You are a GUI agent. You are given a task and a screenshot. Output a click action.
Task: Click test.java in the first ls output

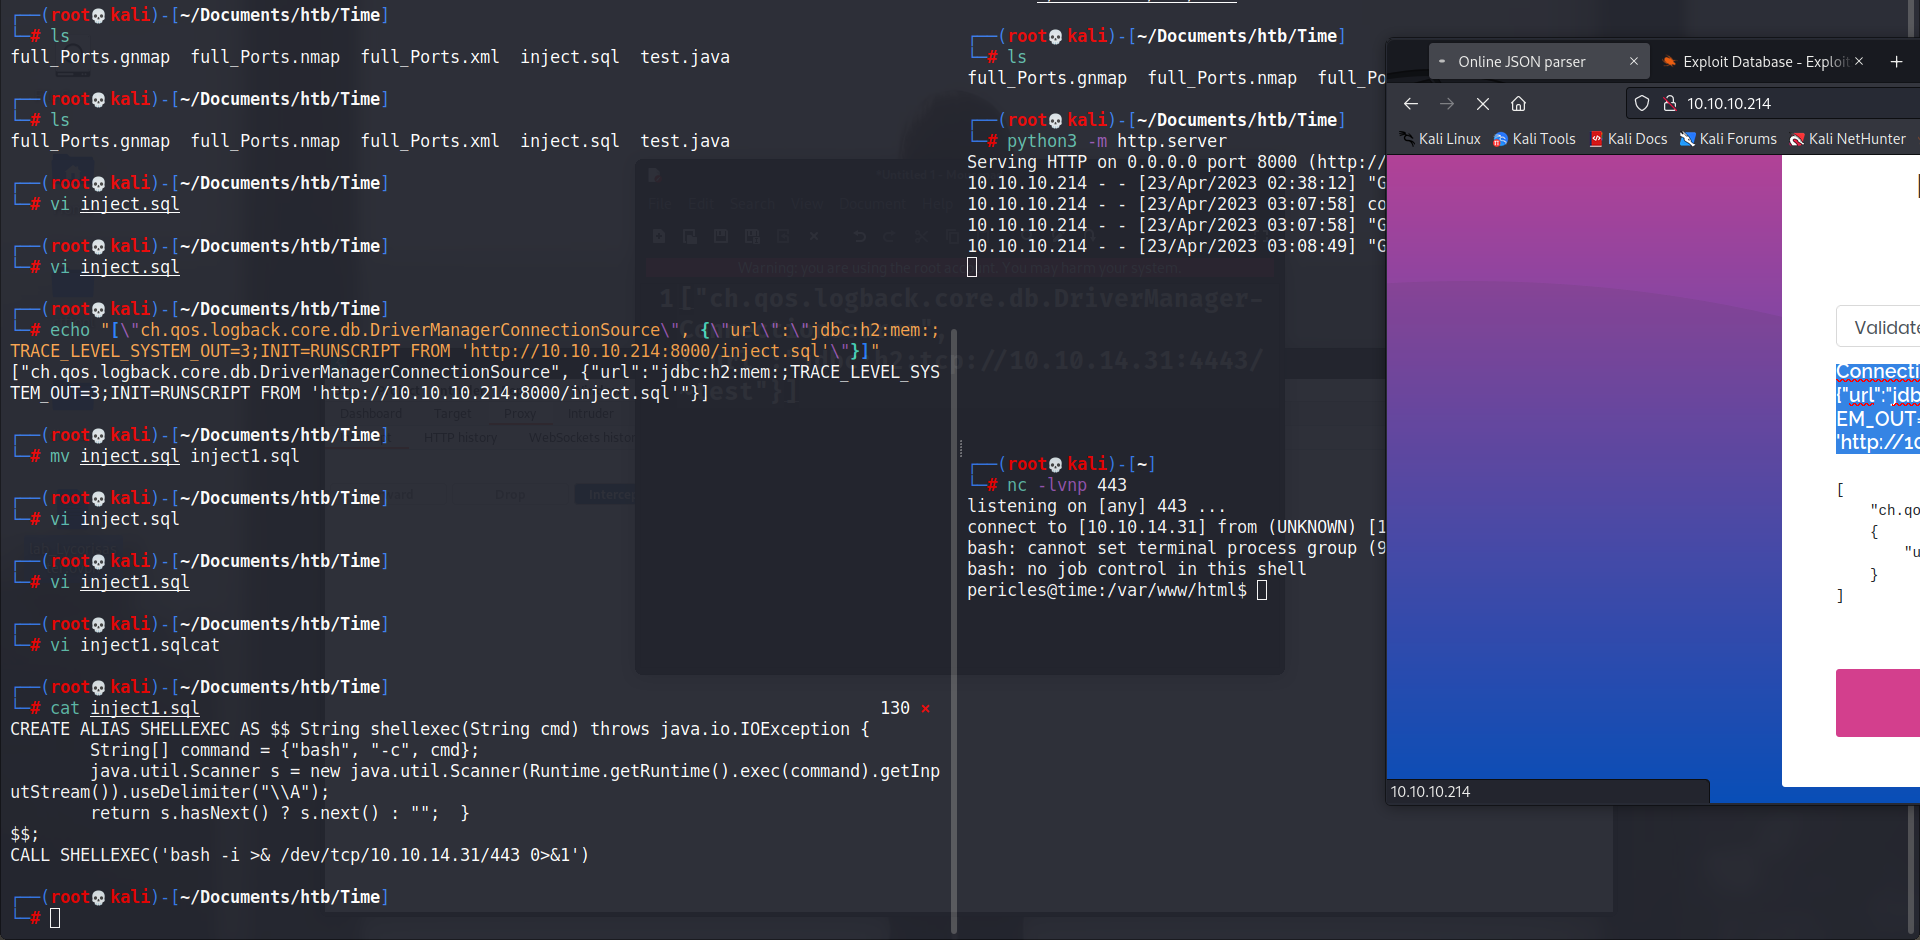(685, 57)
